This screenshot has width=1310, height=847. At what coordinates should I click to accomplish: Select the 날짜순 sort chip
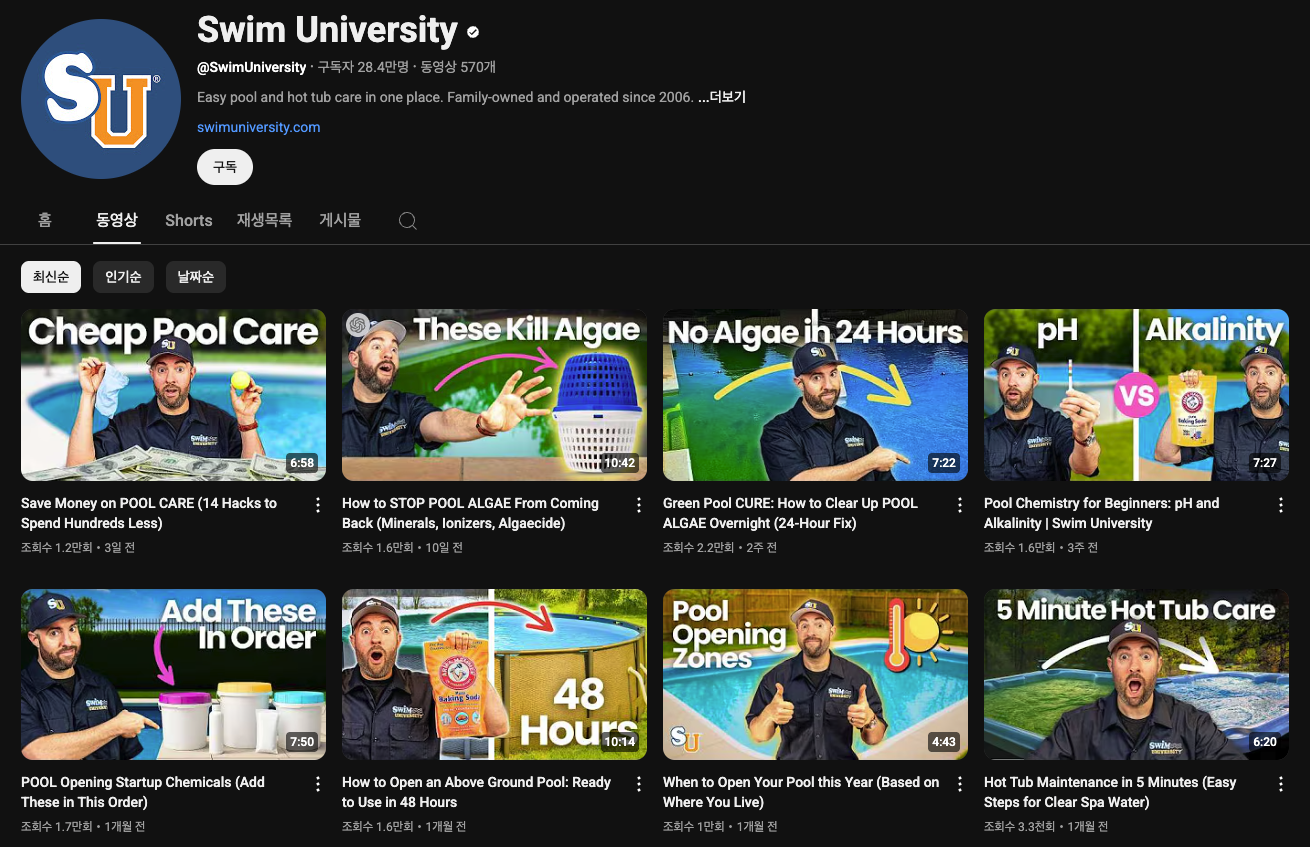click(x=196, y=277)
